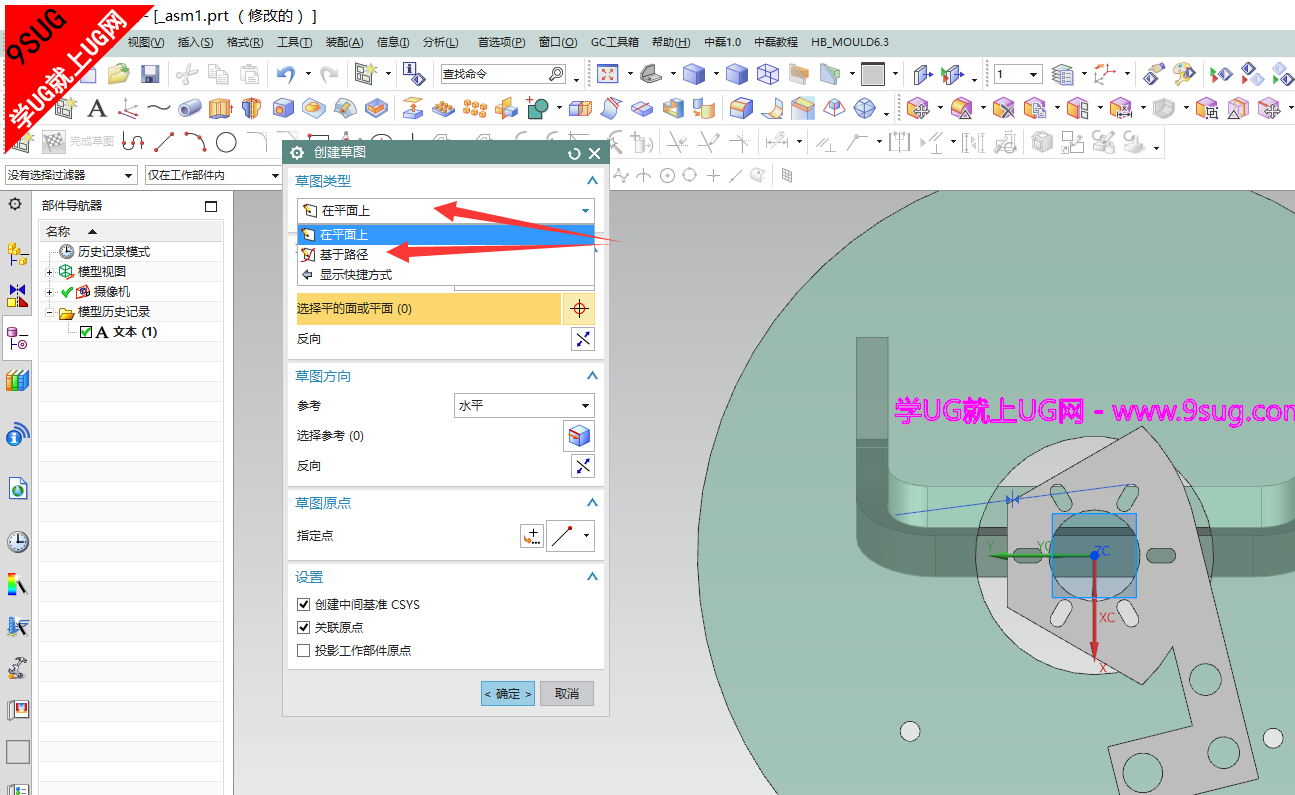Select the spline curve tool icon
1295x795 pixels.
tap(158, 108)
